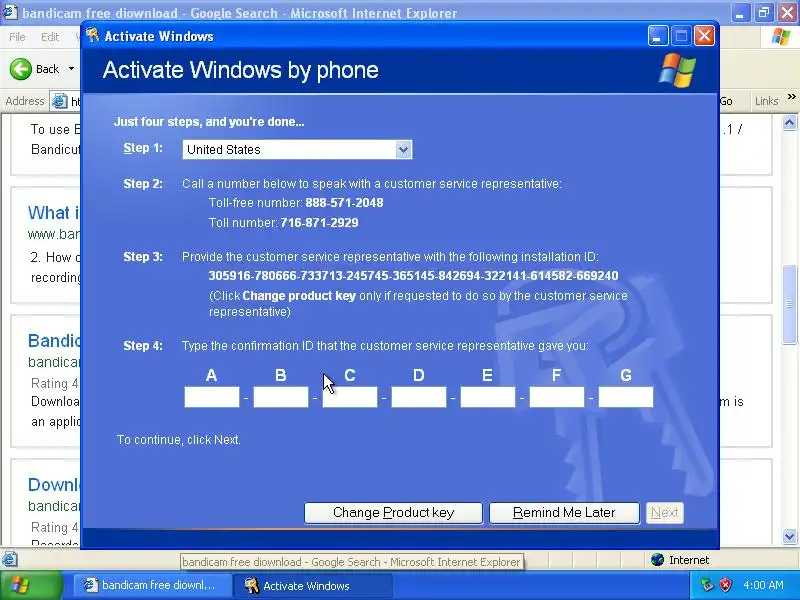Screen dimensions: 800x600
Task: Click the IE page icon in status bar
Action: (9, 560)
